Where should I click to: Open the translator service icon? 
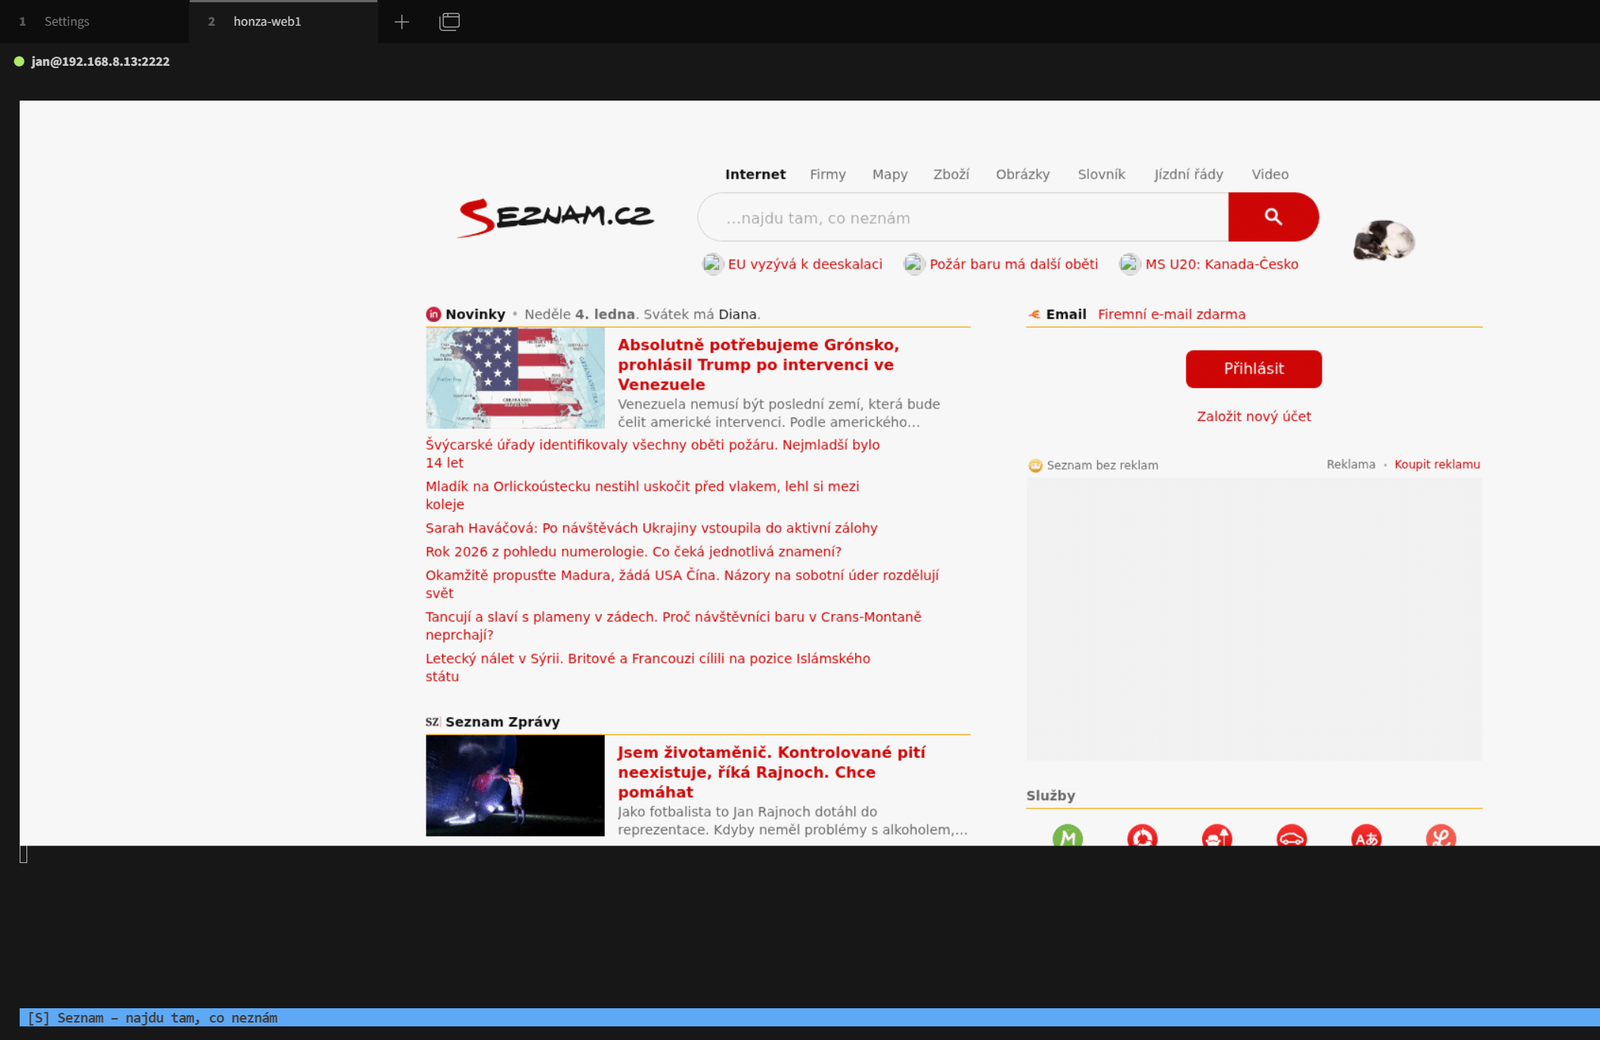(1366, 836)
